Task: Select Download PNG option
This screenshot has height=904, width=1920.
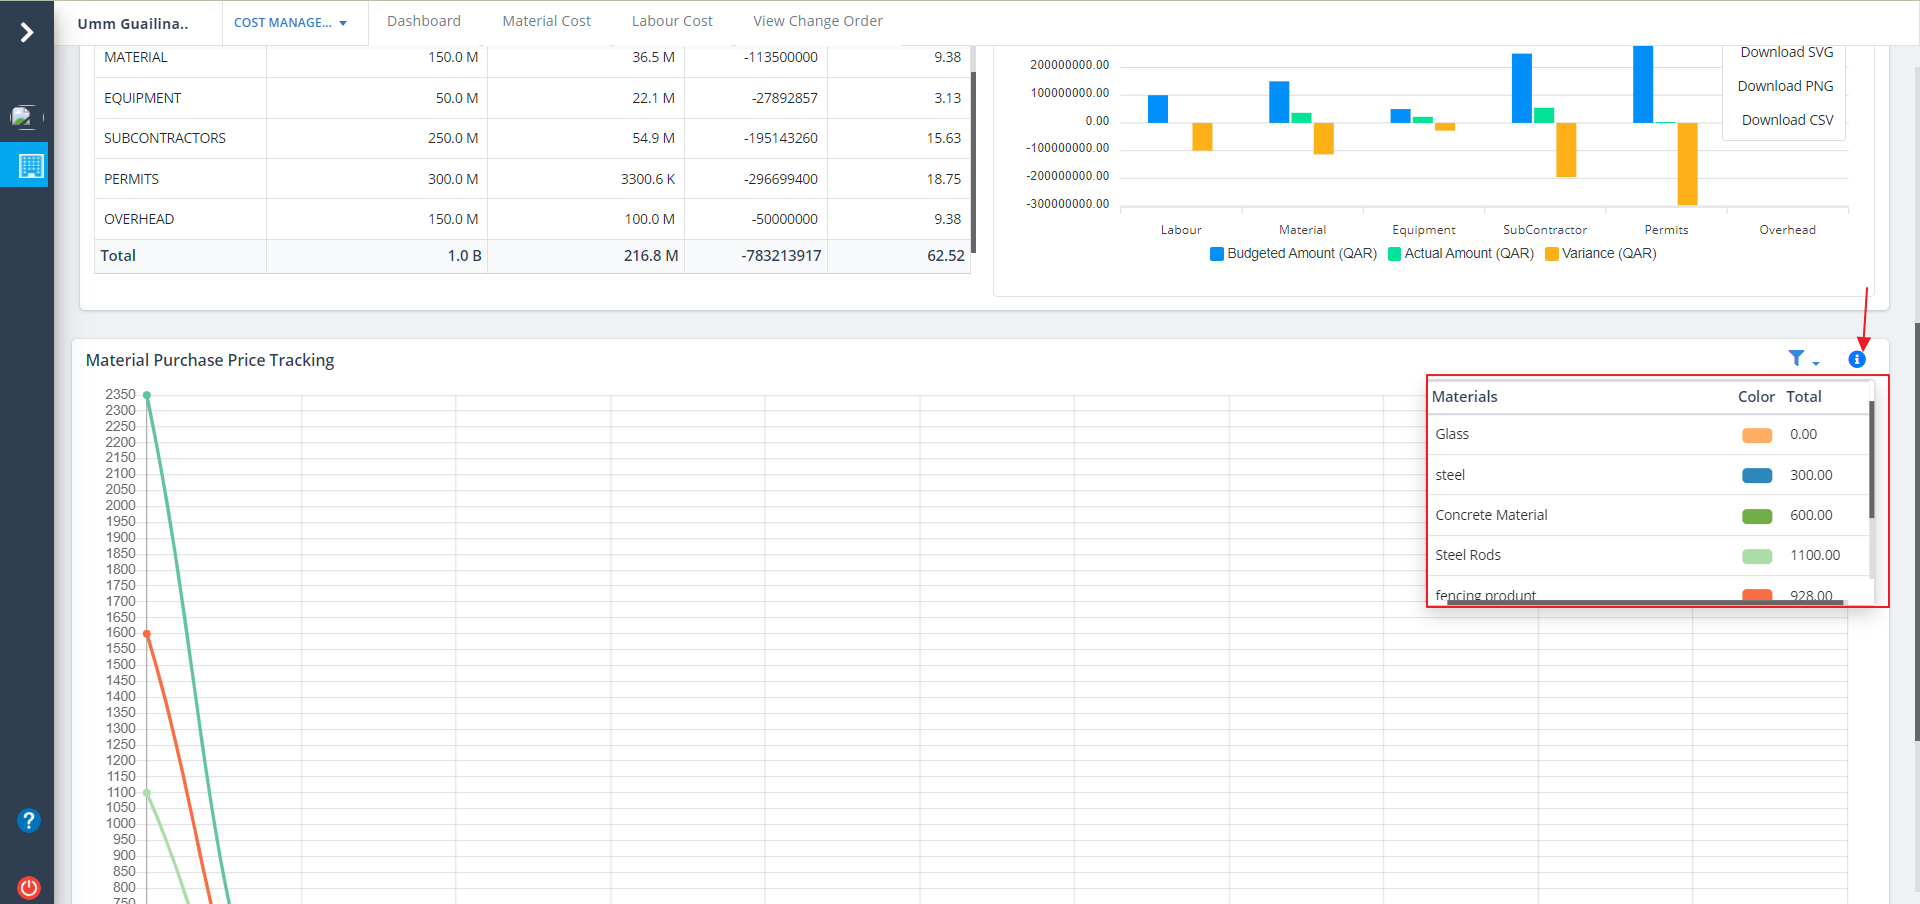Action: [x=1785, y=86]
